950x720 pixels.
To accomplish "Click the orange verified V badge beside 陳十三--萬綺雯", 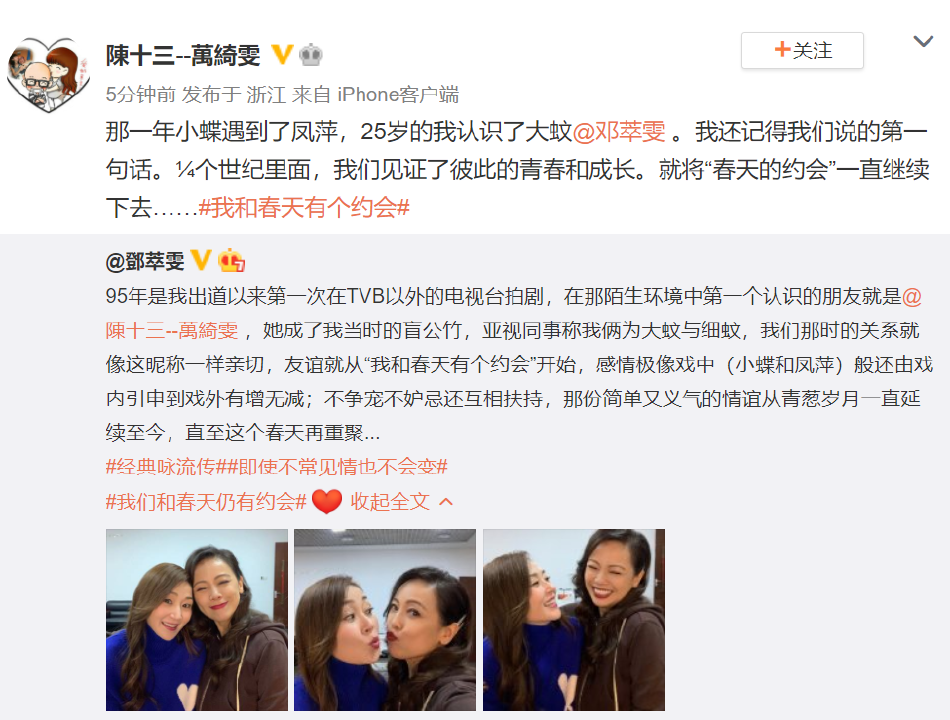I will 282,55.
